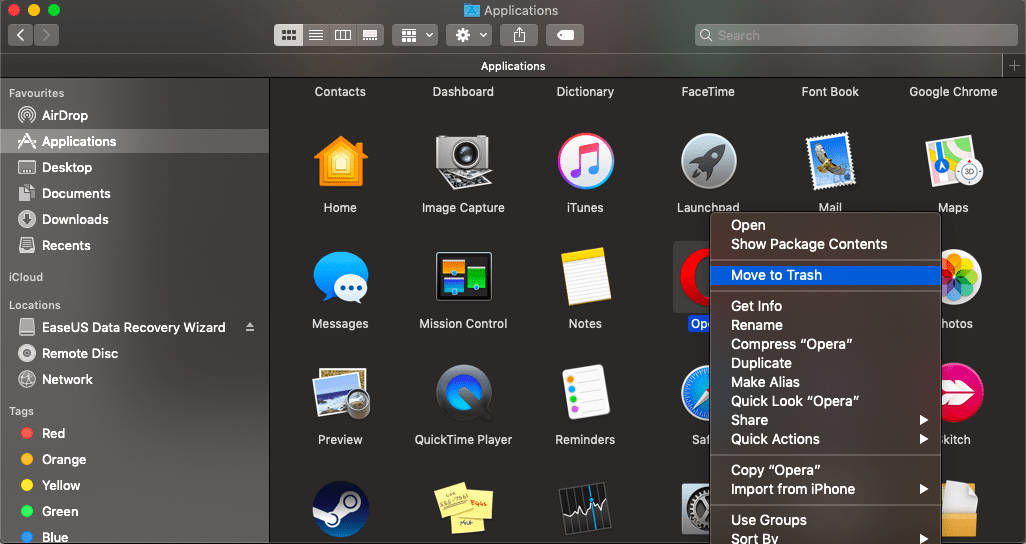Viewport: 1026px width, 544px height.
Task: Select the Stocks chart icon
Action: pos(585,509)
